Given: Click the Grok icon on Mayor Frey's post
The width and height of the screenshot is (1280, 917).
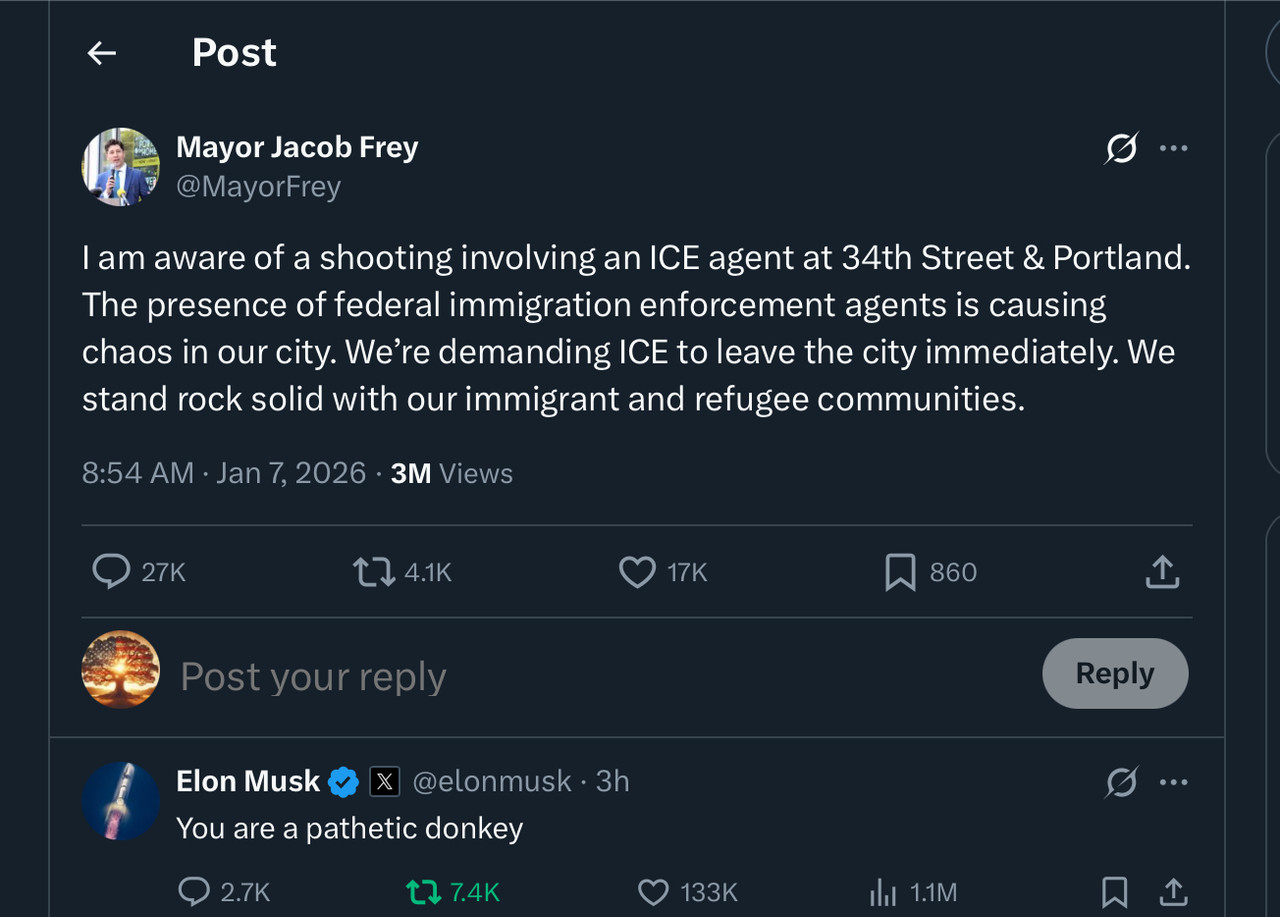Looking at the screenshot, I should pos(1121,149).
